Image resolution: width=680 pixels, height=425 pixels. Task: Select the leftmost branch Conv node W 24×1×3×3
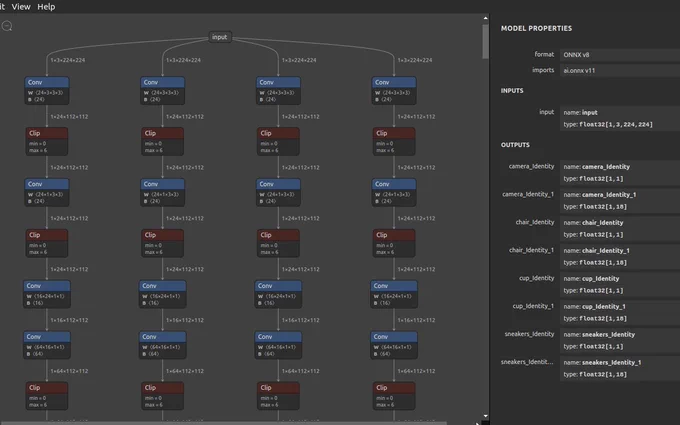[47, 193]
